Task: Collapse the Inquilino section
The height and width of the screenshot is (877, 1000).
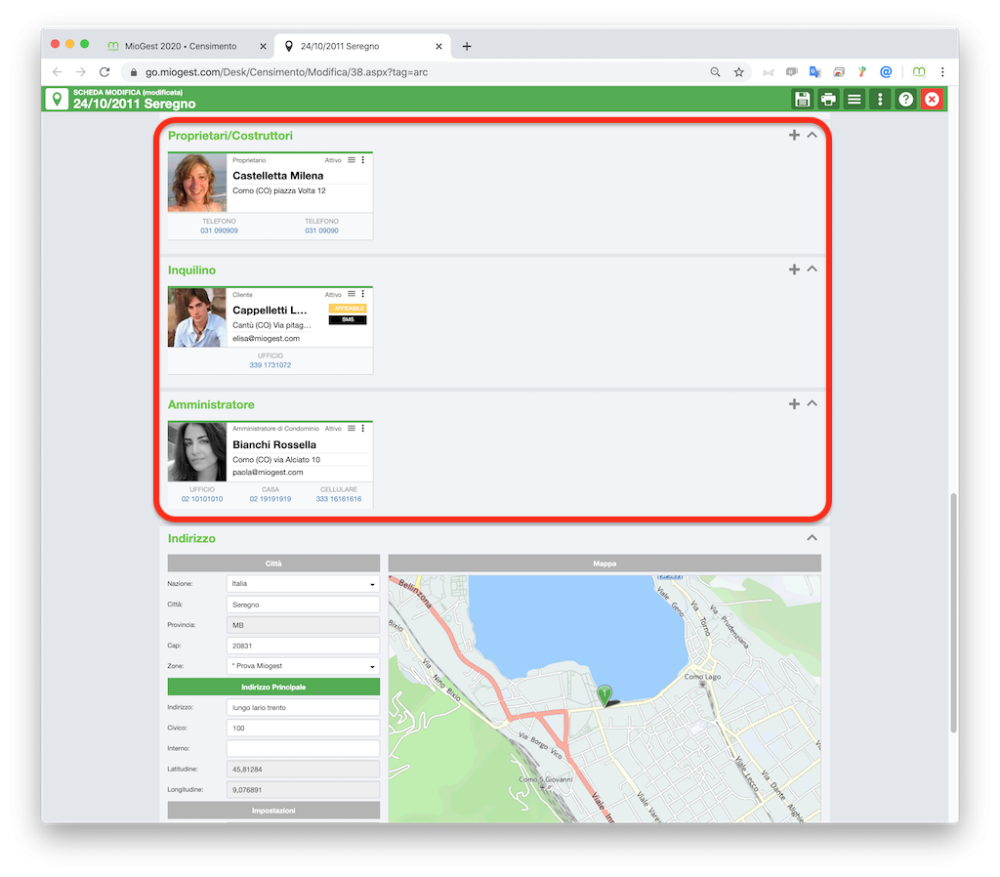Action: coord(812,269)
